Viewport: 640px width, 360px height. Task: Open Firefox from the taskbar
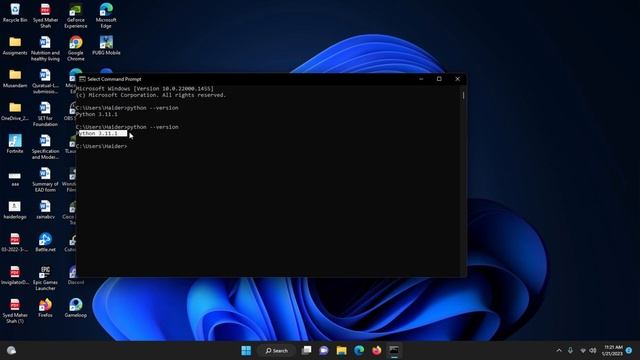(x=376, y=350)
